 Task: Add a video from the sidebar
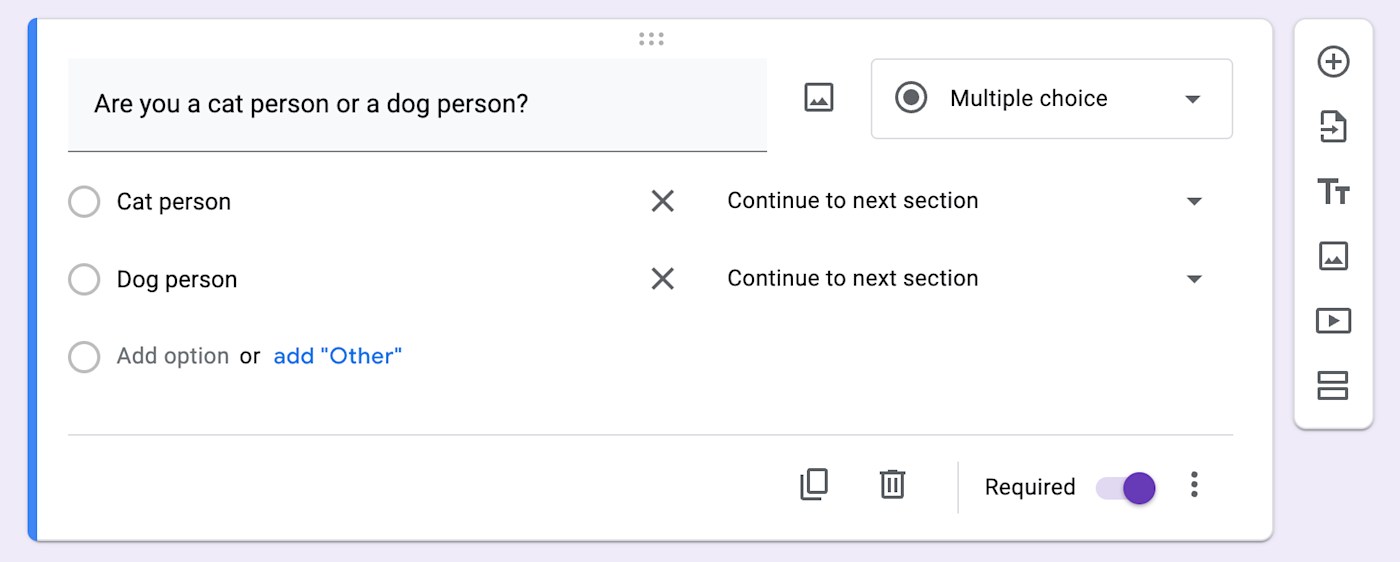(1333, 320)
